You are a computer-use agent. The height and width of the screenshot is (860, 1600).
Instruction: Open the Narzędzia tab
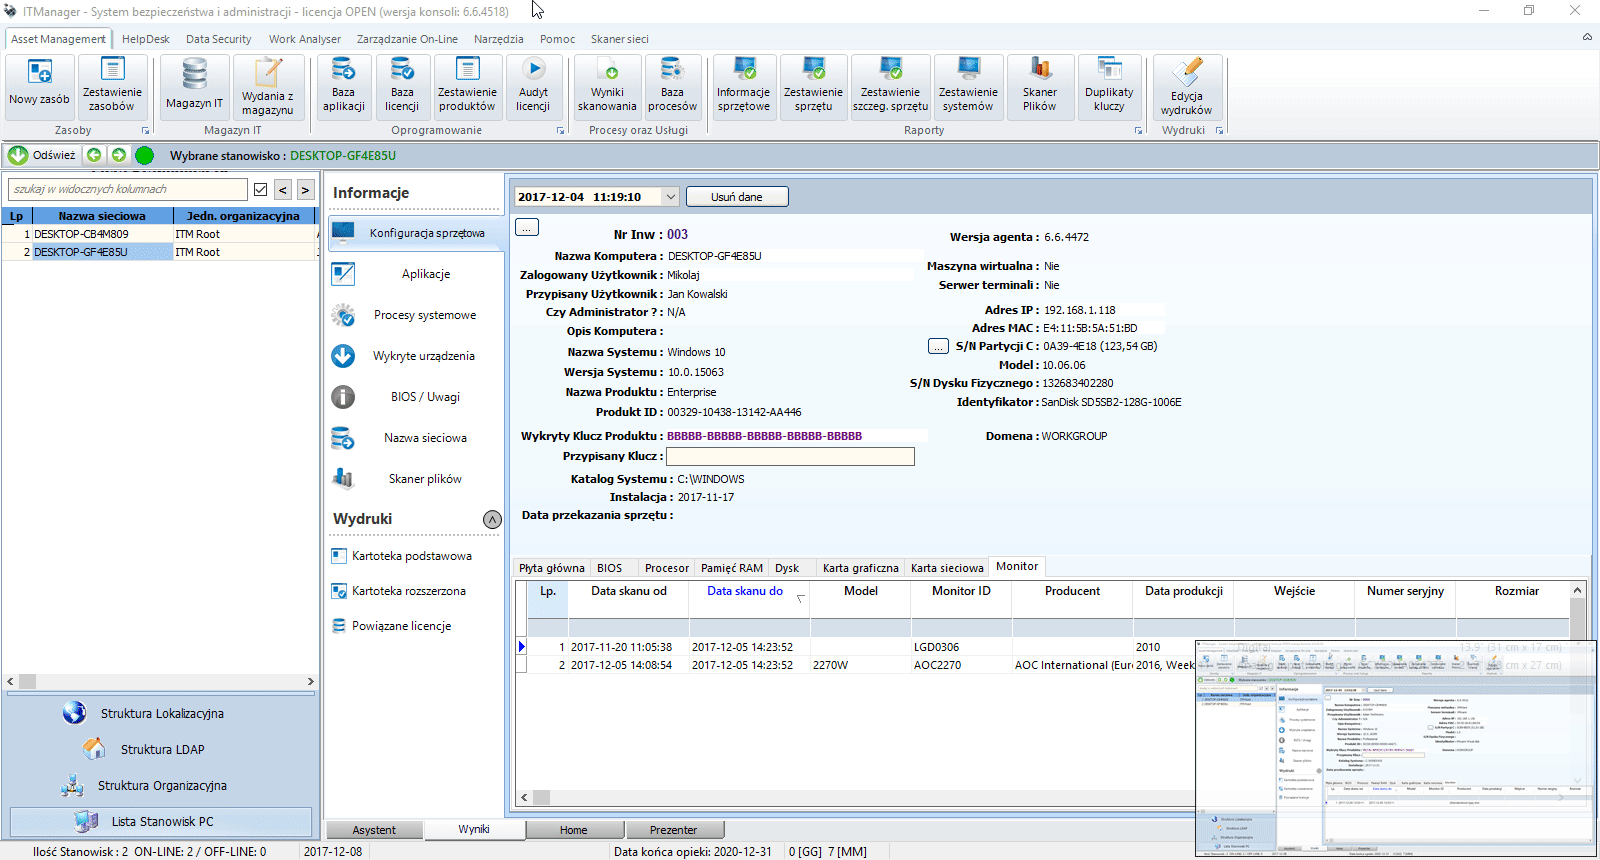(x=499, y=39)
